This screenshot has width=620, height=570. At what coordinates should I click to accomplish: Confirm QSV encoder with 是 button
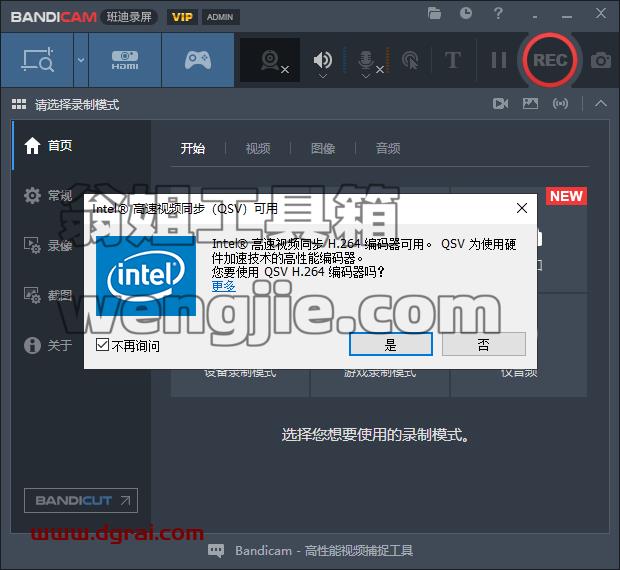pos(391,344)
